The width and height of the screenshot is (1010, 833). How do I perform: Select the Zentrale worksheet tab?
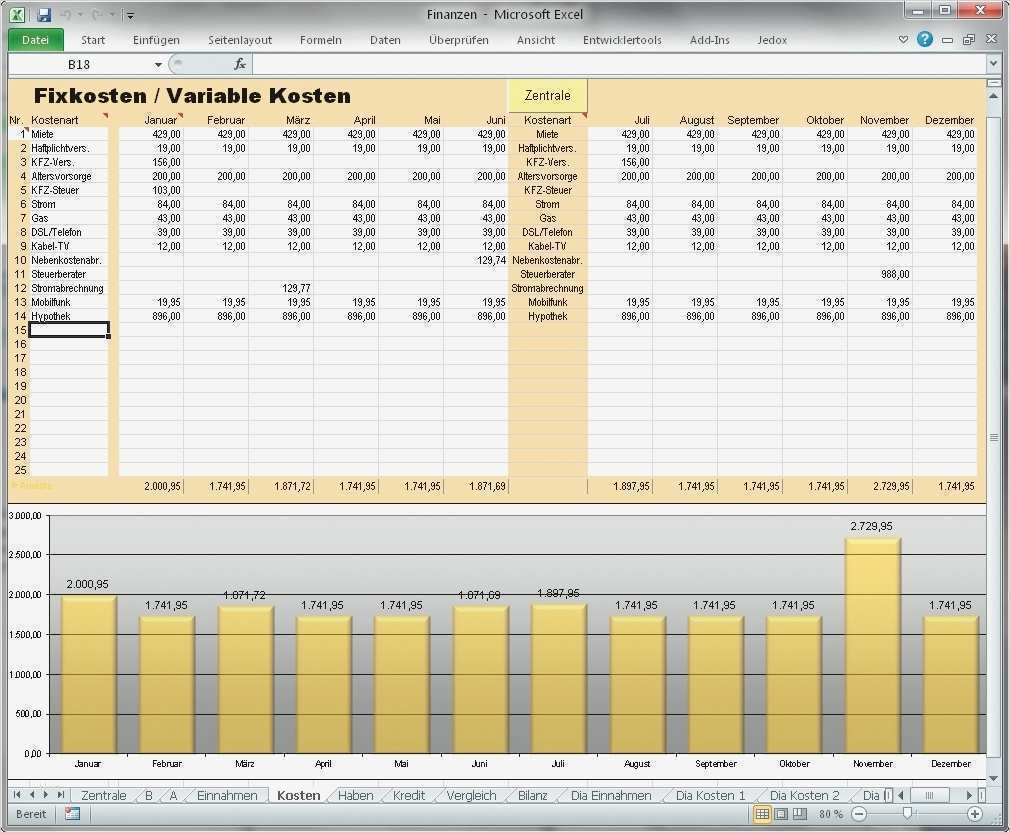tap(103, 795)
